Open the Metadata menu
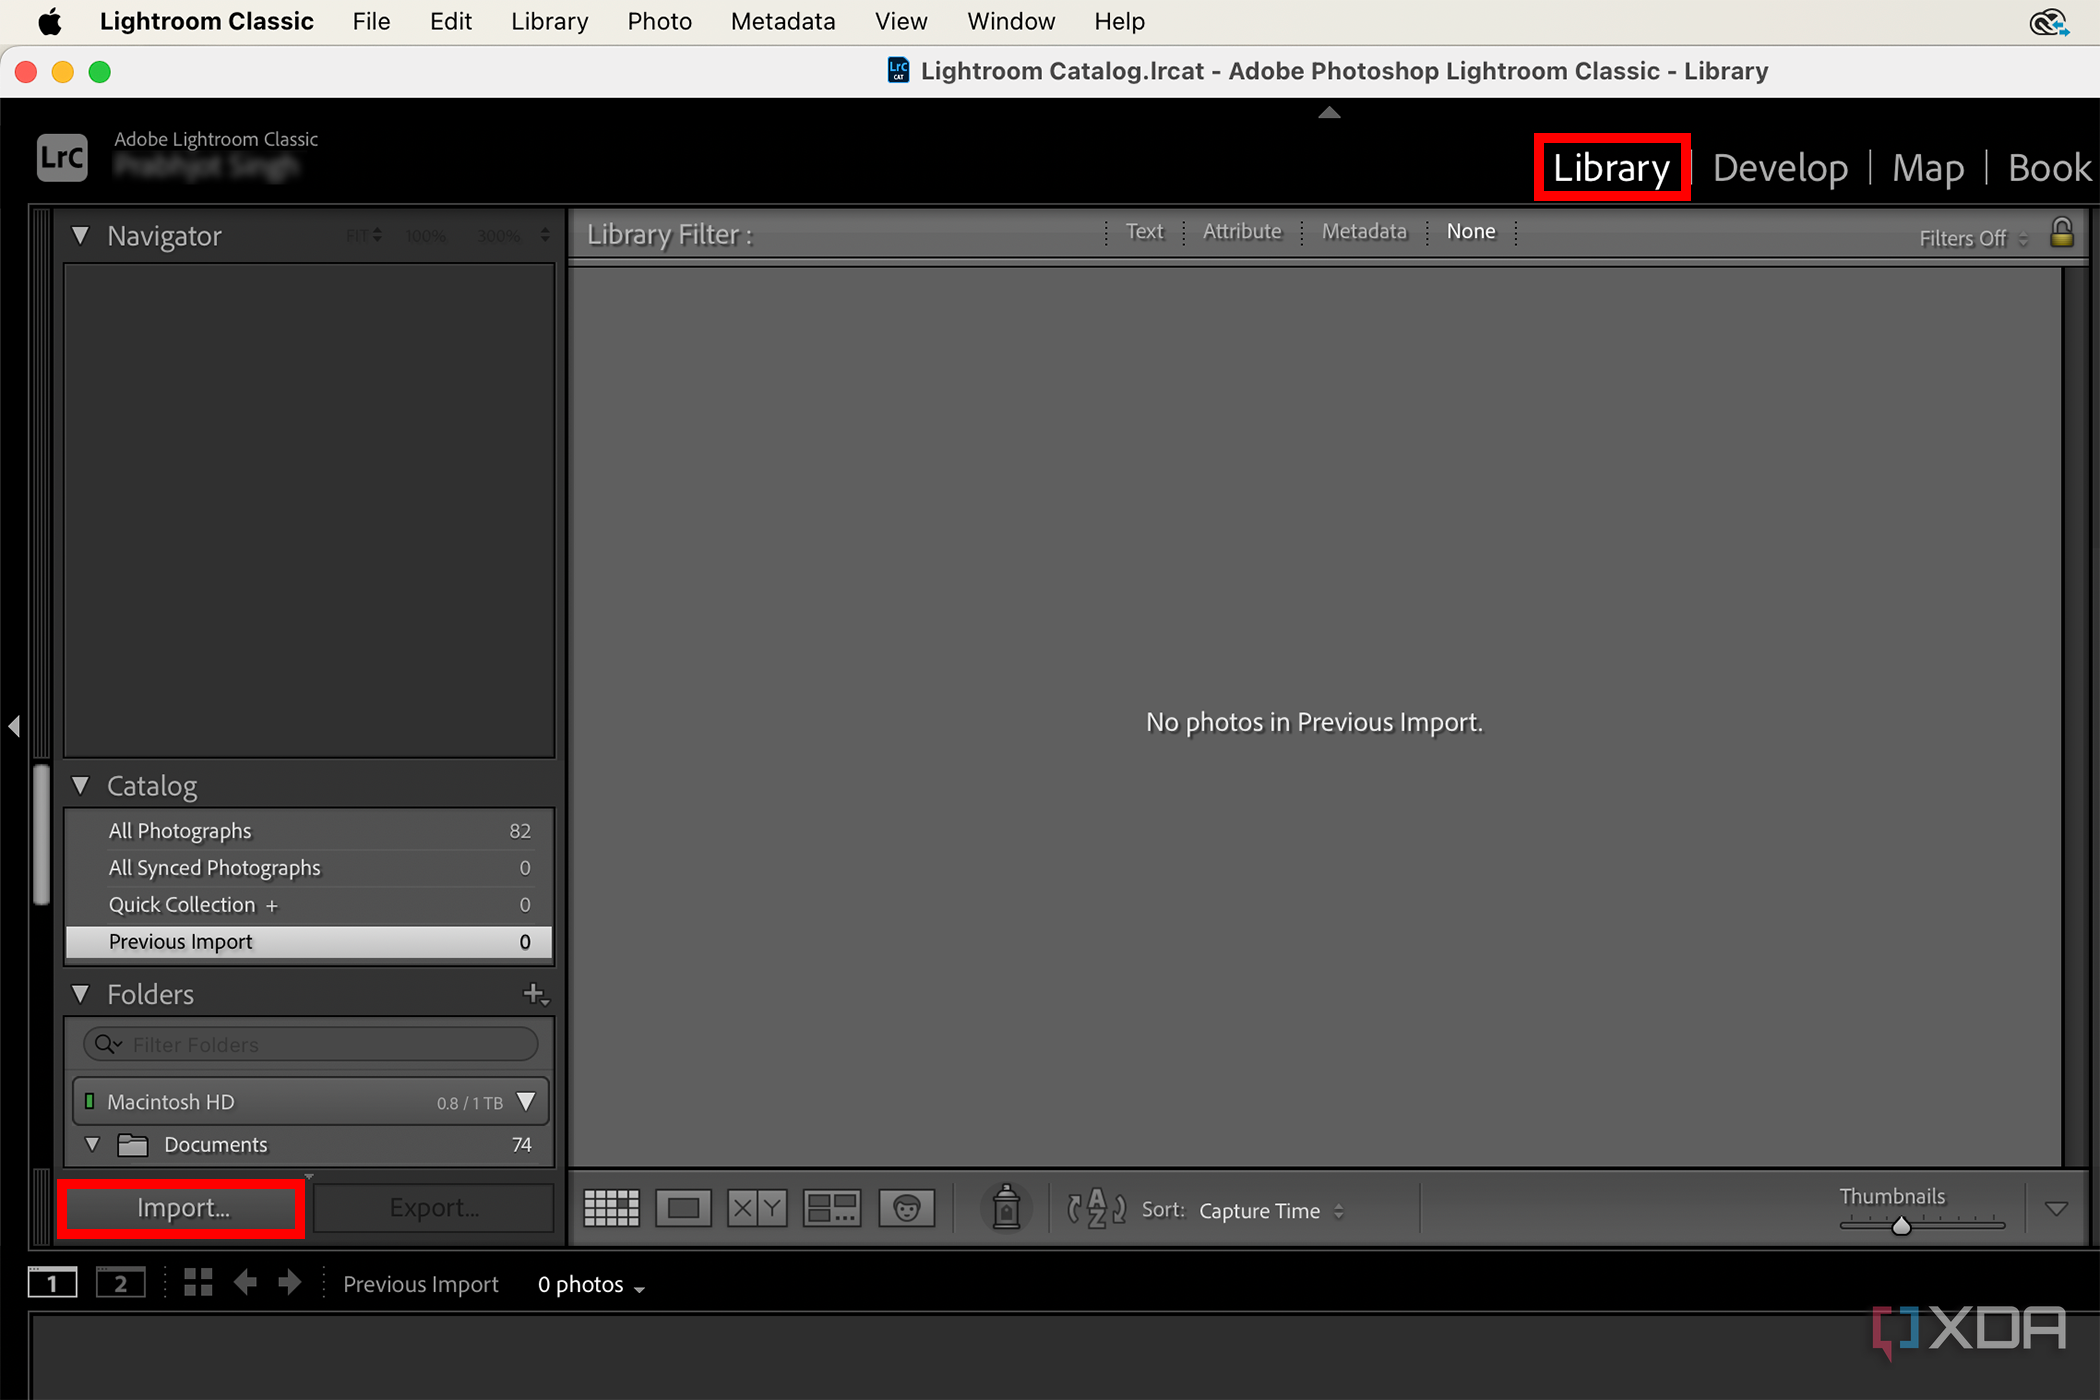Viewport: 2100px width, 1400px height. (783, 21)
